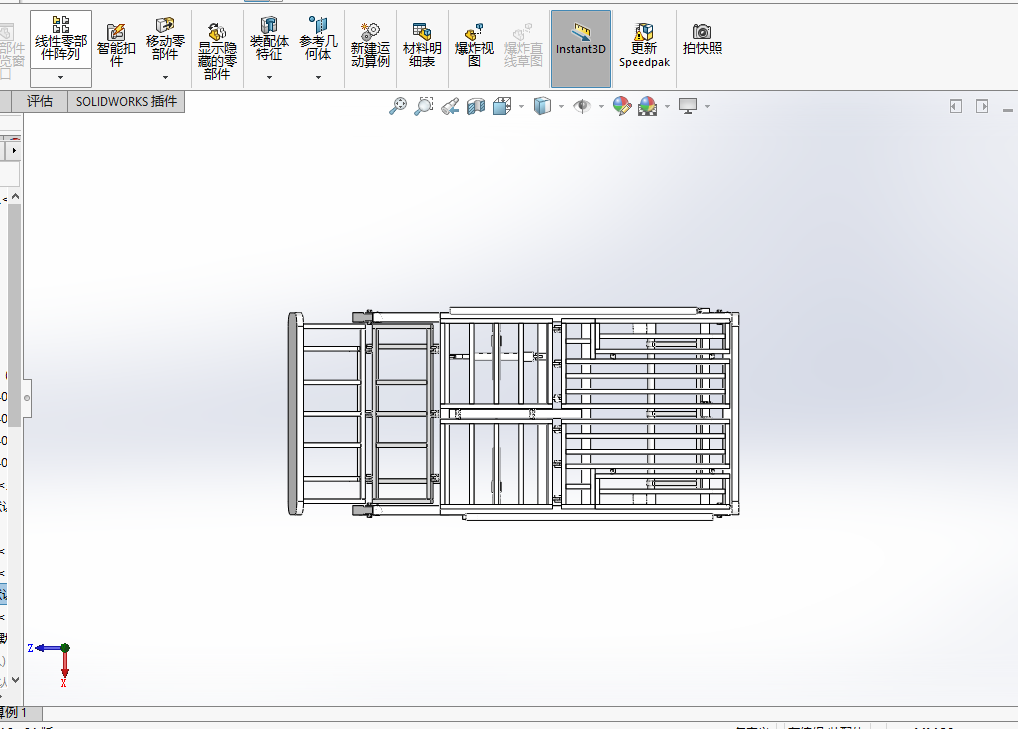Click the Exploded View (爆炸视图) tool
Screen dimensions: 1018x729
coord(474,45)
